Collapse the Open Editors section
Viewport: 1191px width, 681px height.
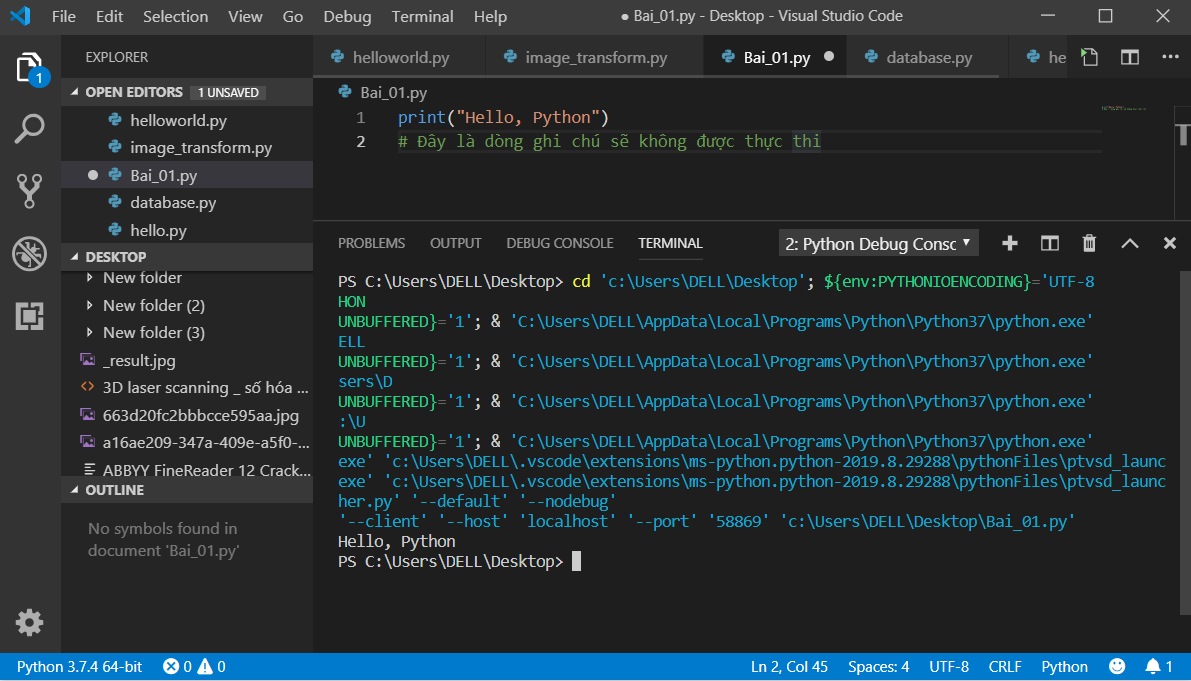(x=134, y=92)
